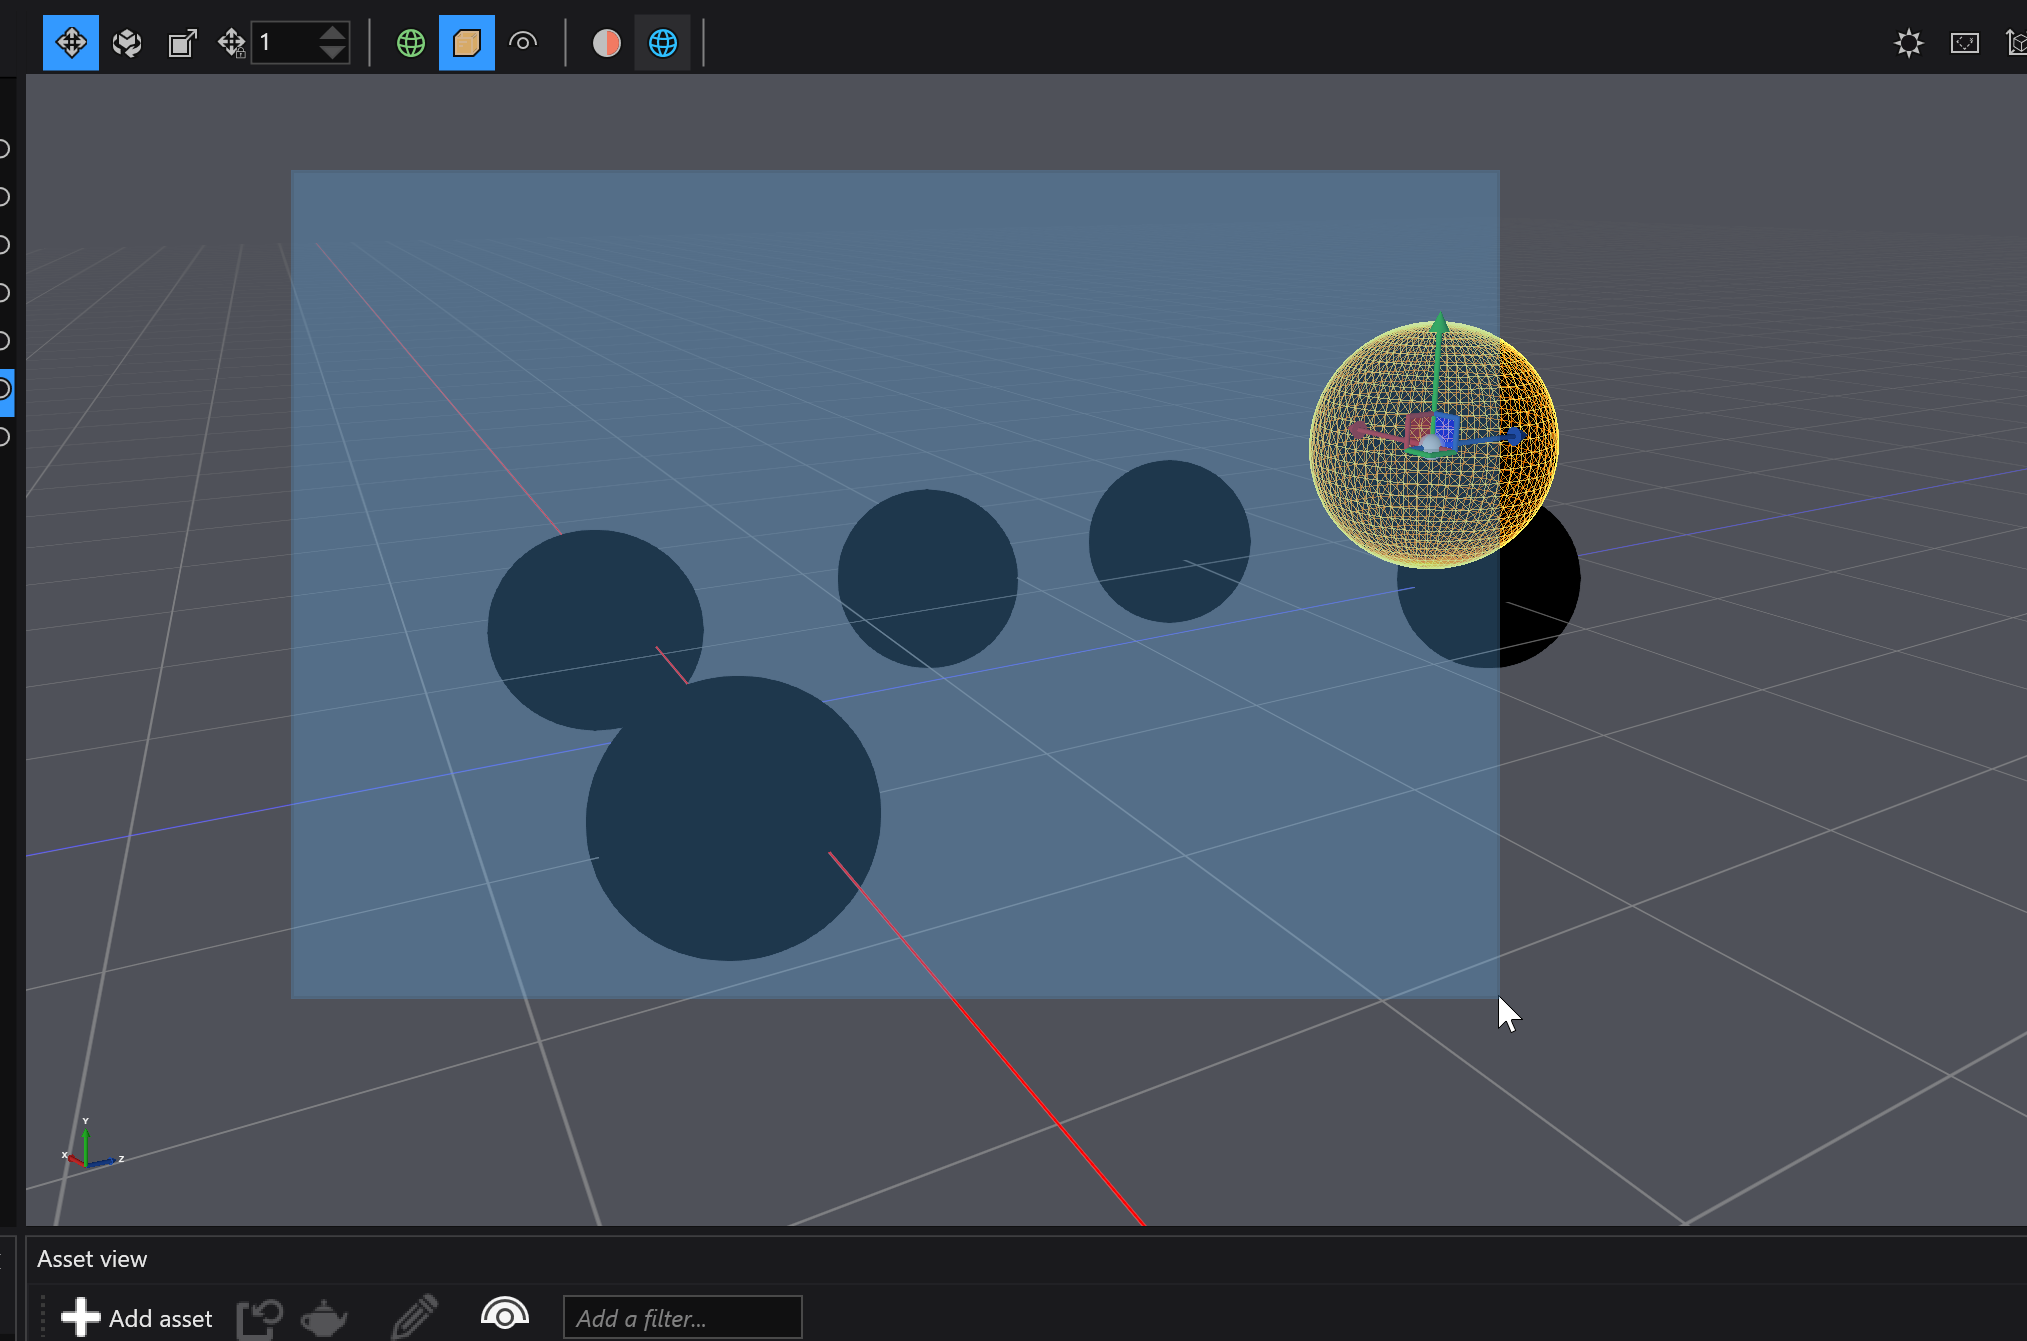The image size is (2027, 1341).
Task: Decrease snap value with down arrow
Action: point(333,53)
